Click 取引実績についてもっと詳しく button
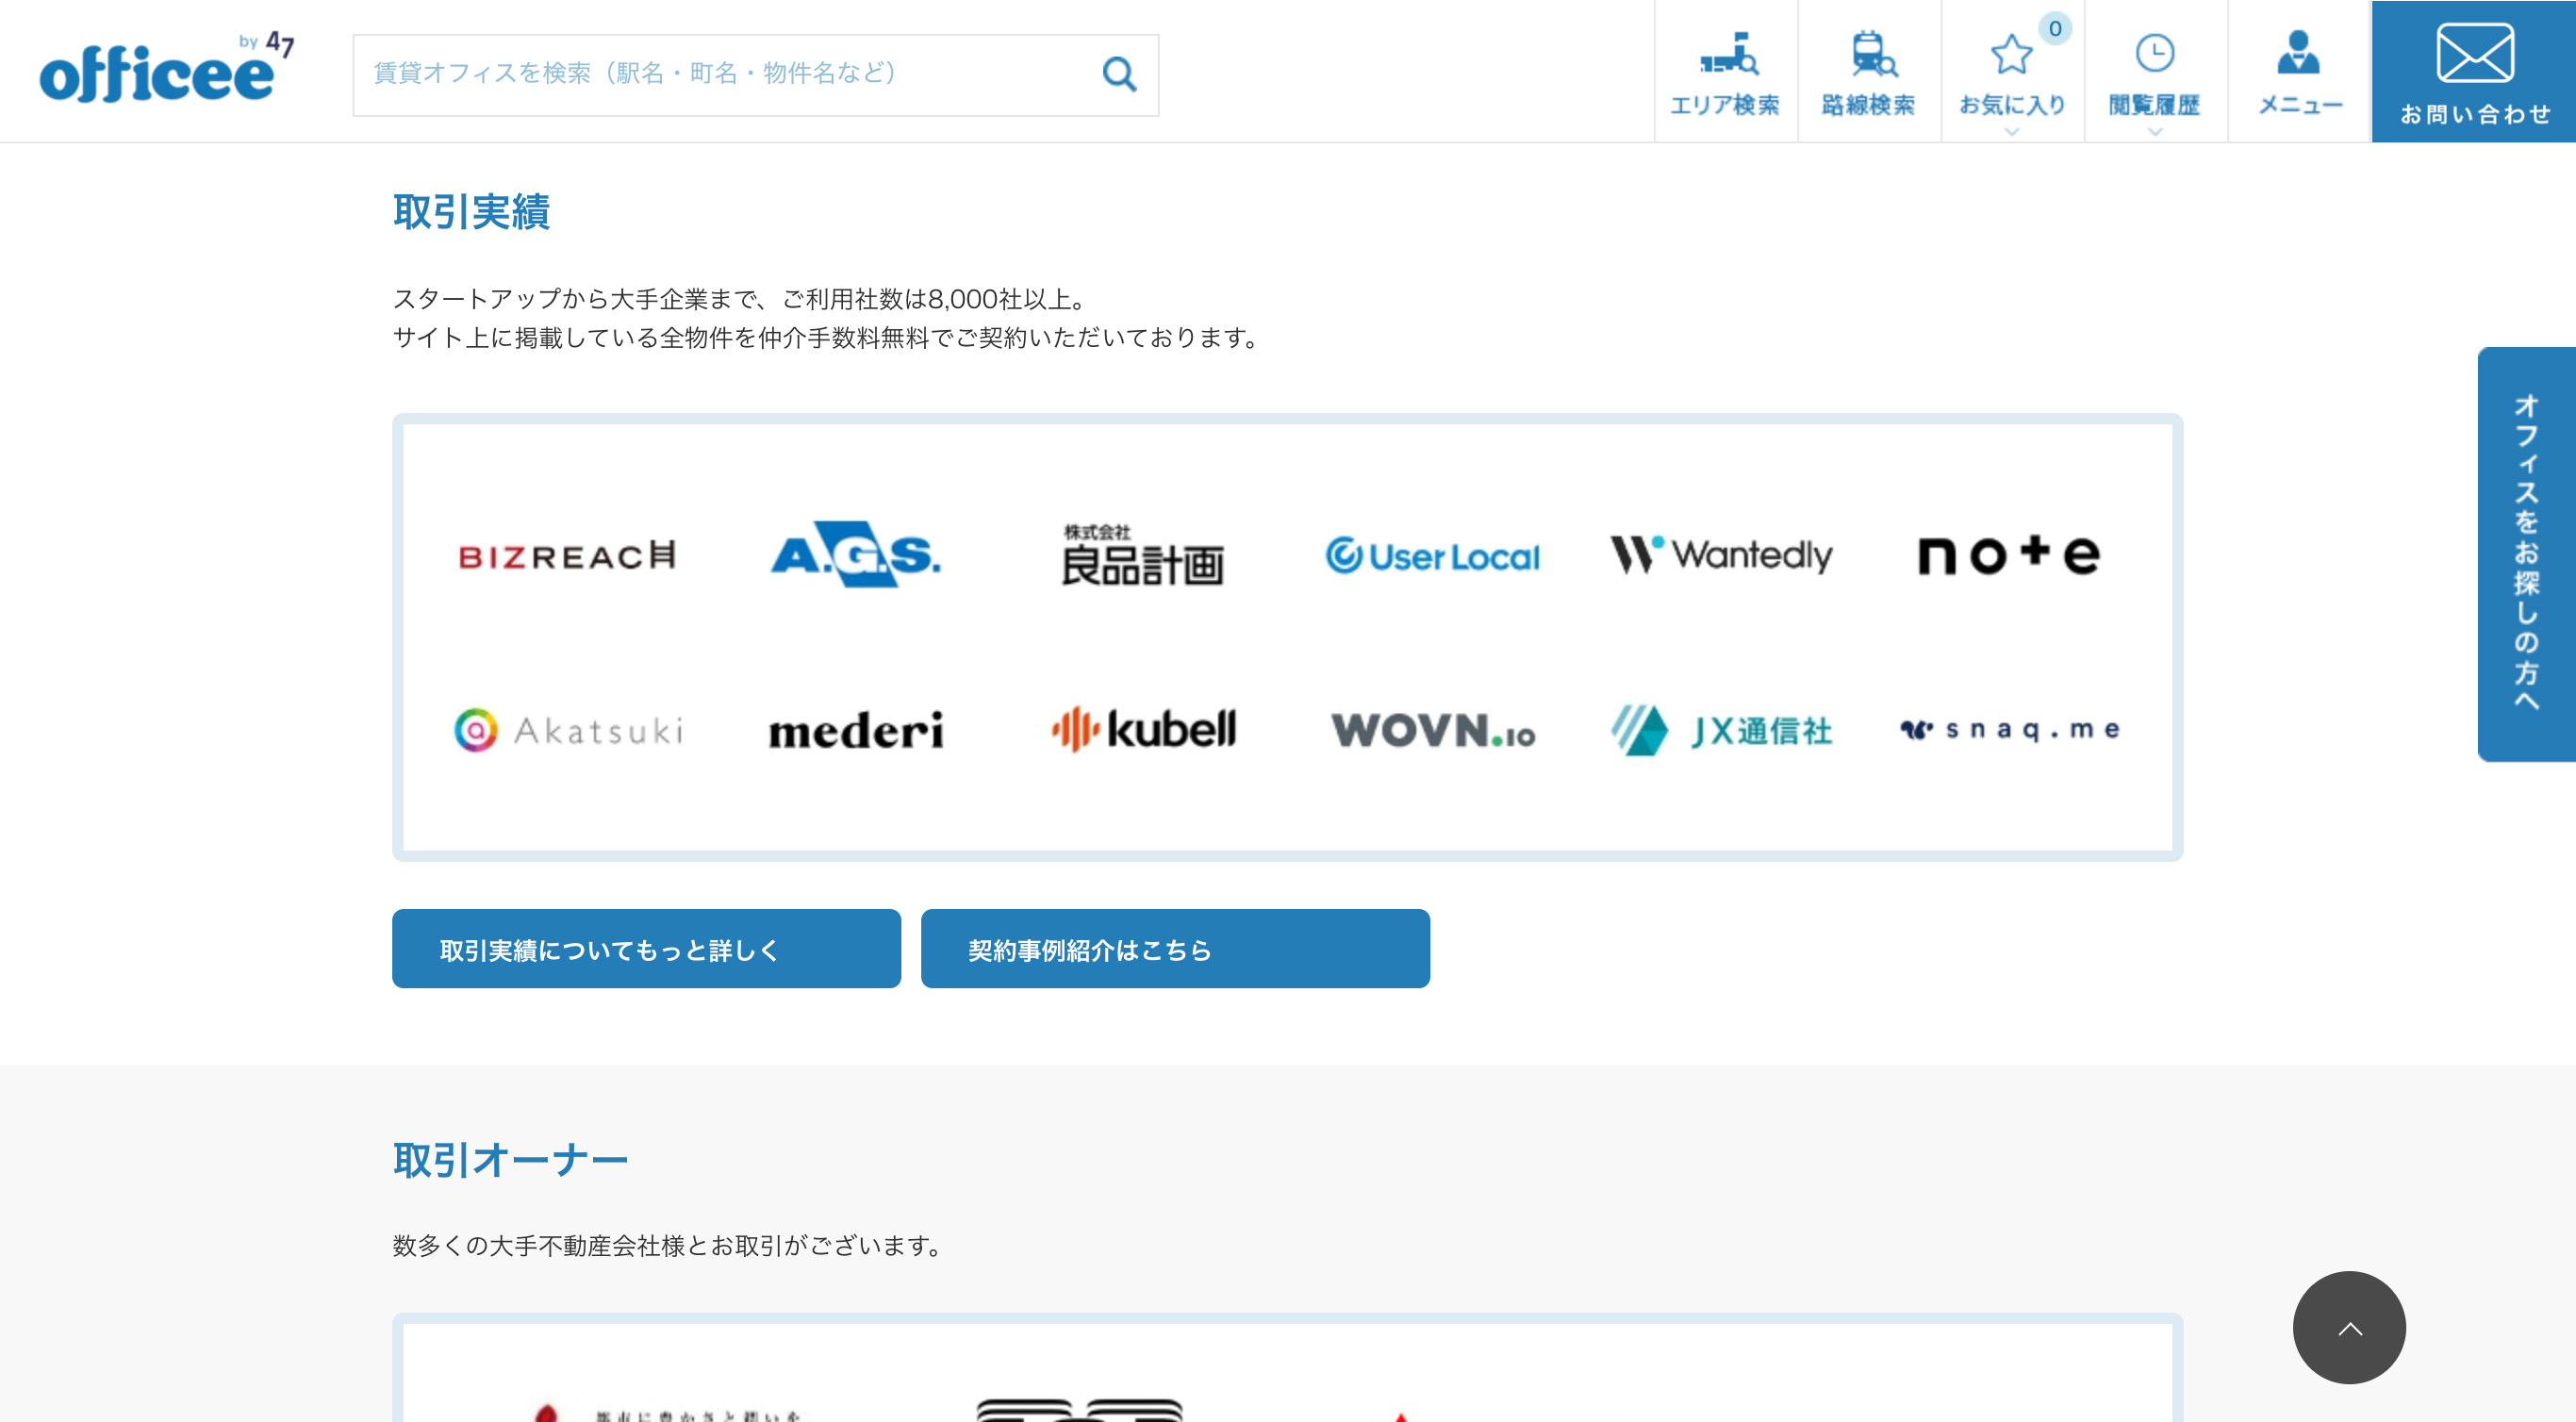 646,948
